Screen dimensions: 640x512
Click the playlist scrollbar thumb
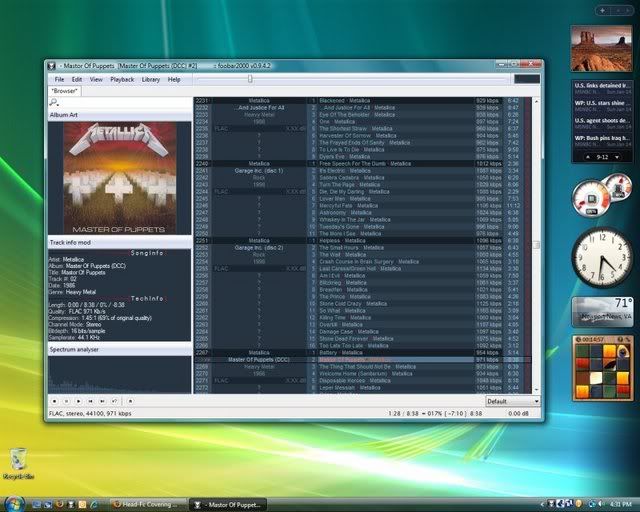(536, 245)
